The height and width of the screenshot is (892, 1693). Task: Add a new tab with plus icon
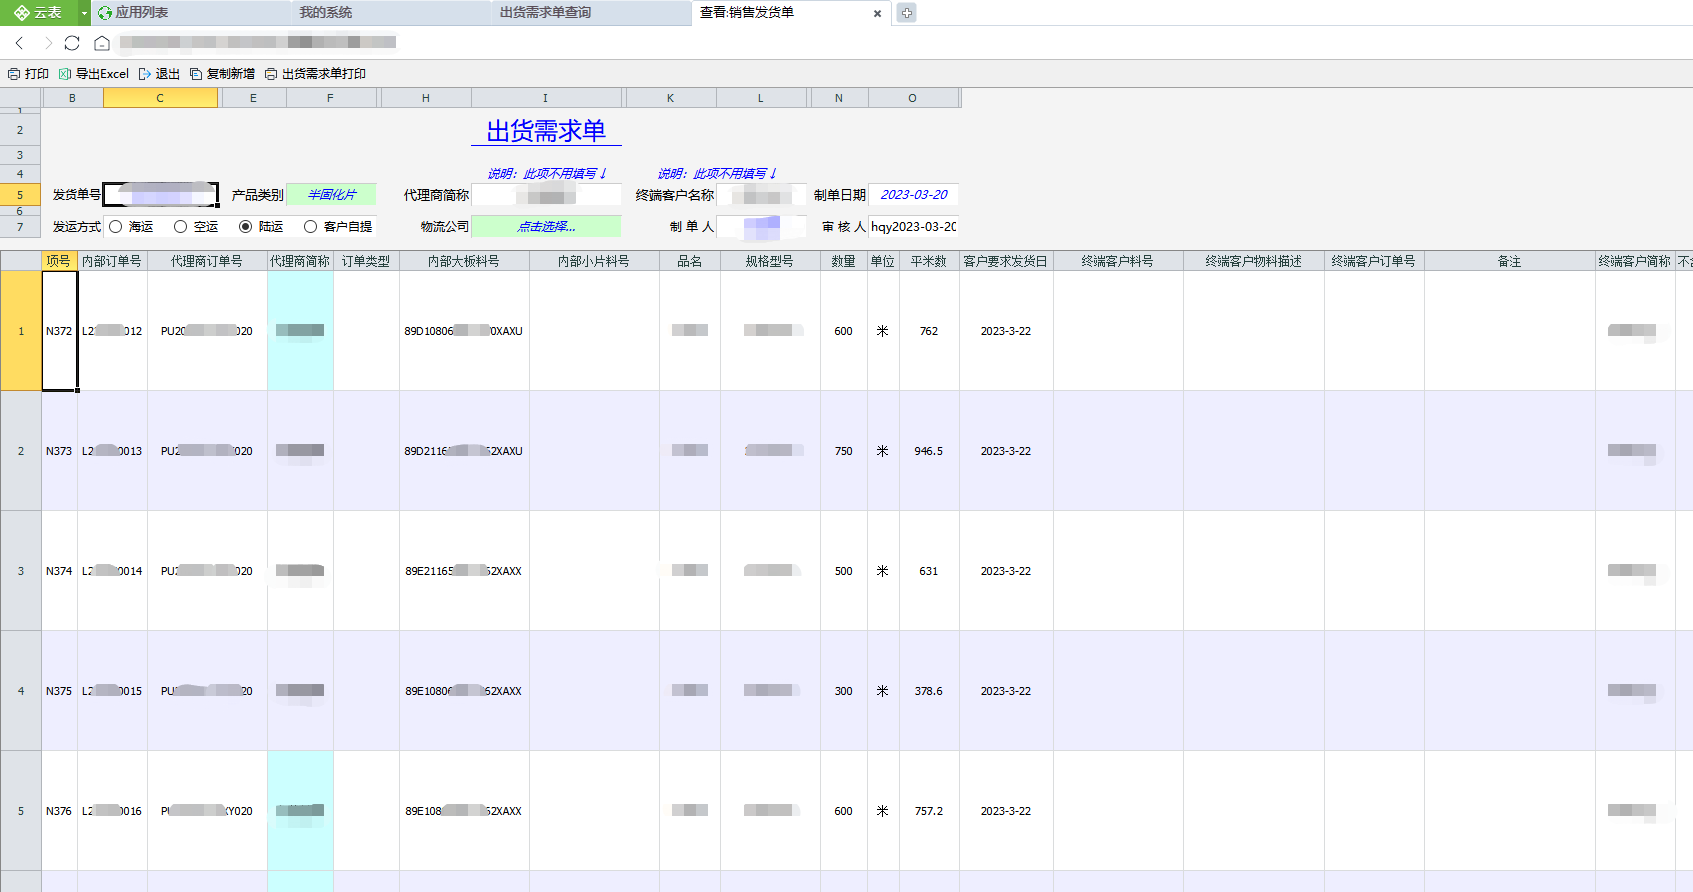[906, 13]
